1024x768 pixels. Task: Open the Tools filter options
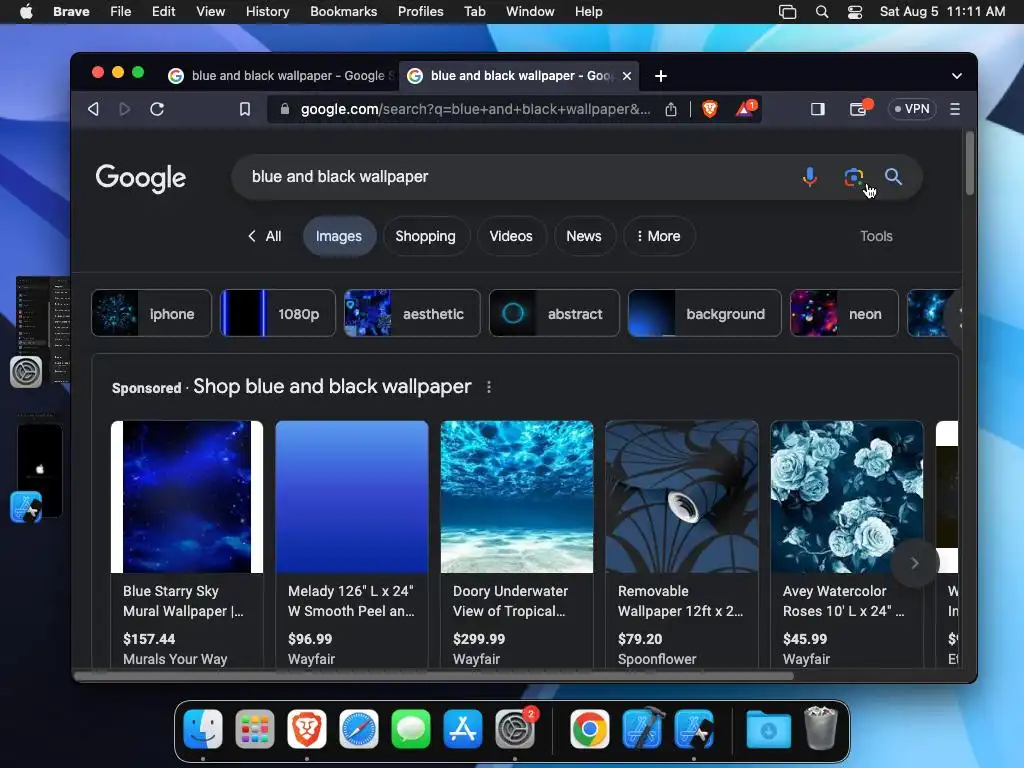pos(876,236)
